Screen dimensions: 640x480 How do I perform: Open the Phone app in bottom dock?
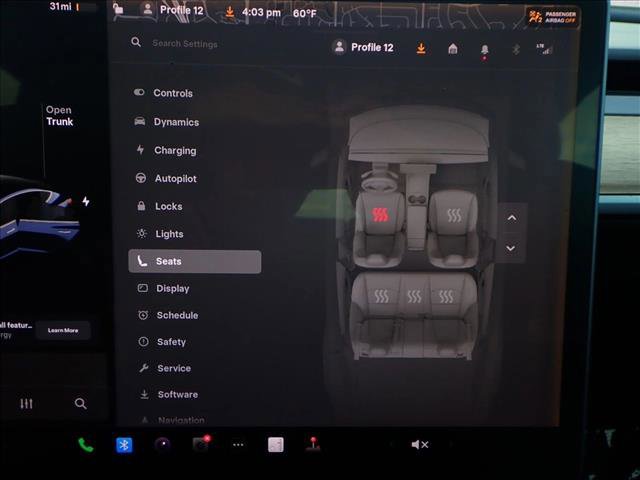86,445
